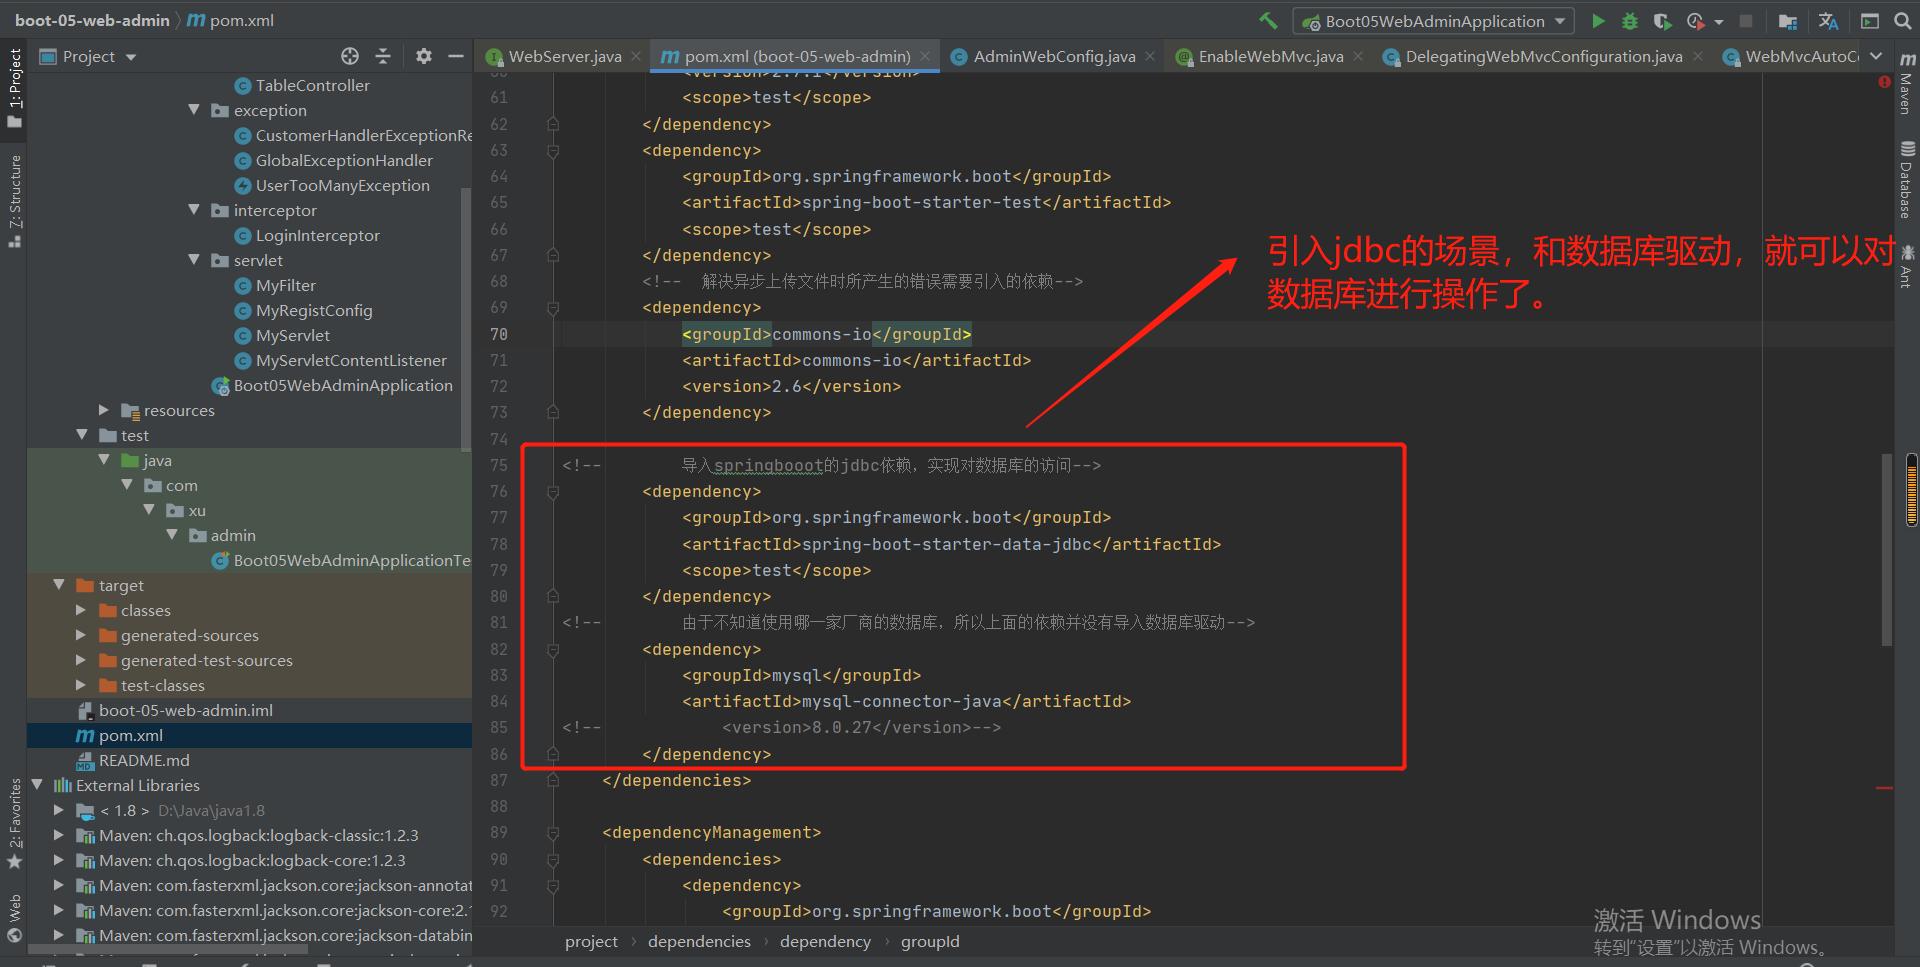Click the fold marker on line 82
Screen dimensions: 1920x967
click(x=553, y=650)
